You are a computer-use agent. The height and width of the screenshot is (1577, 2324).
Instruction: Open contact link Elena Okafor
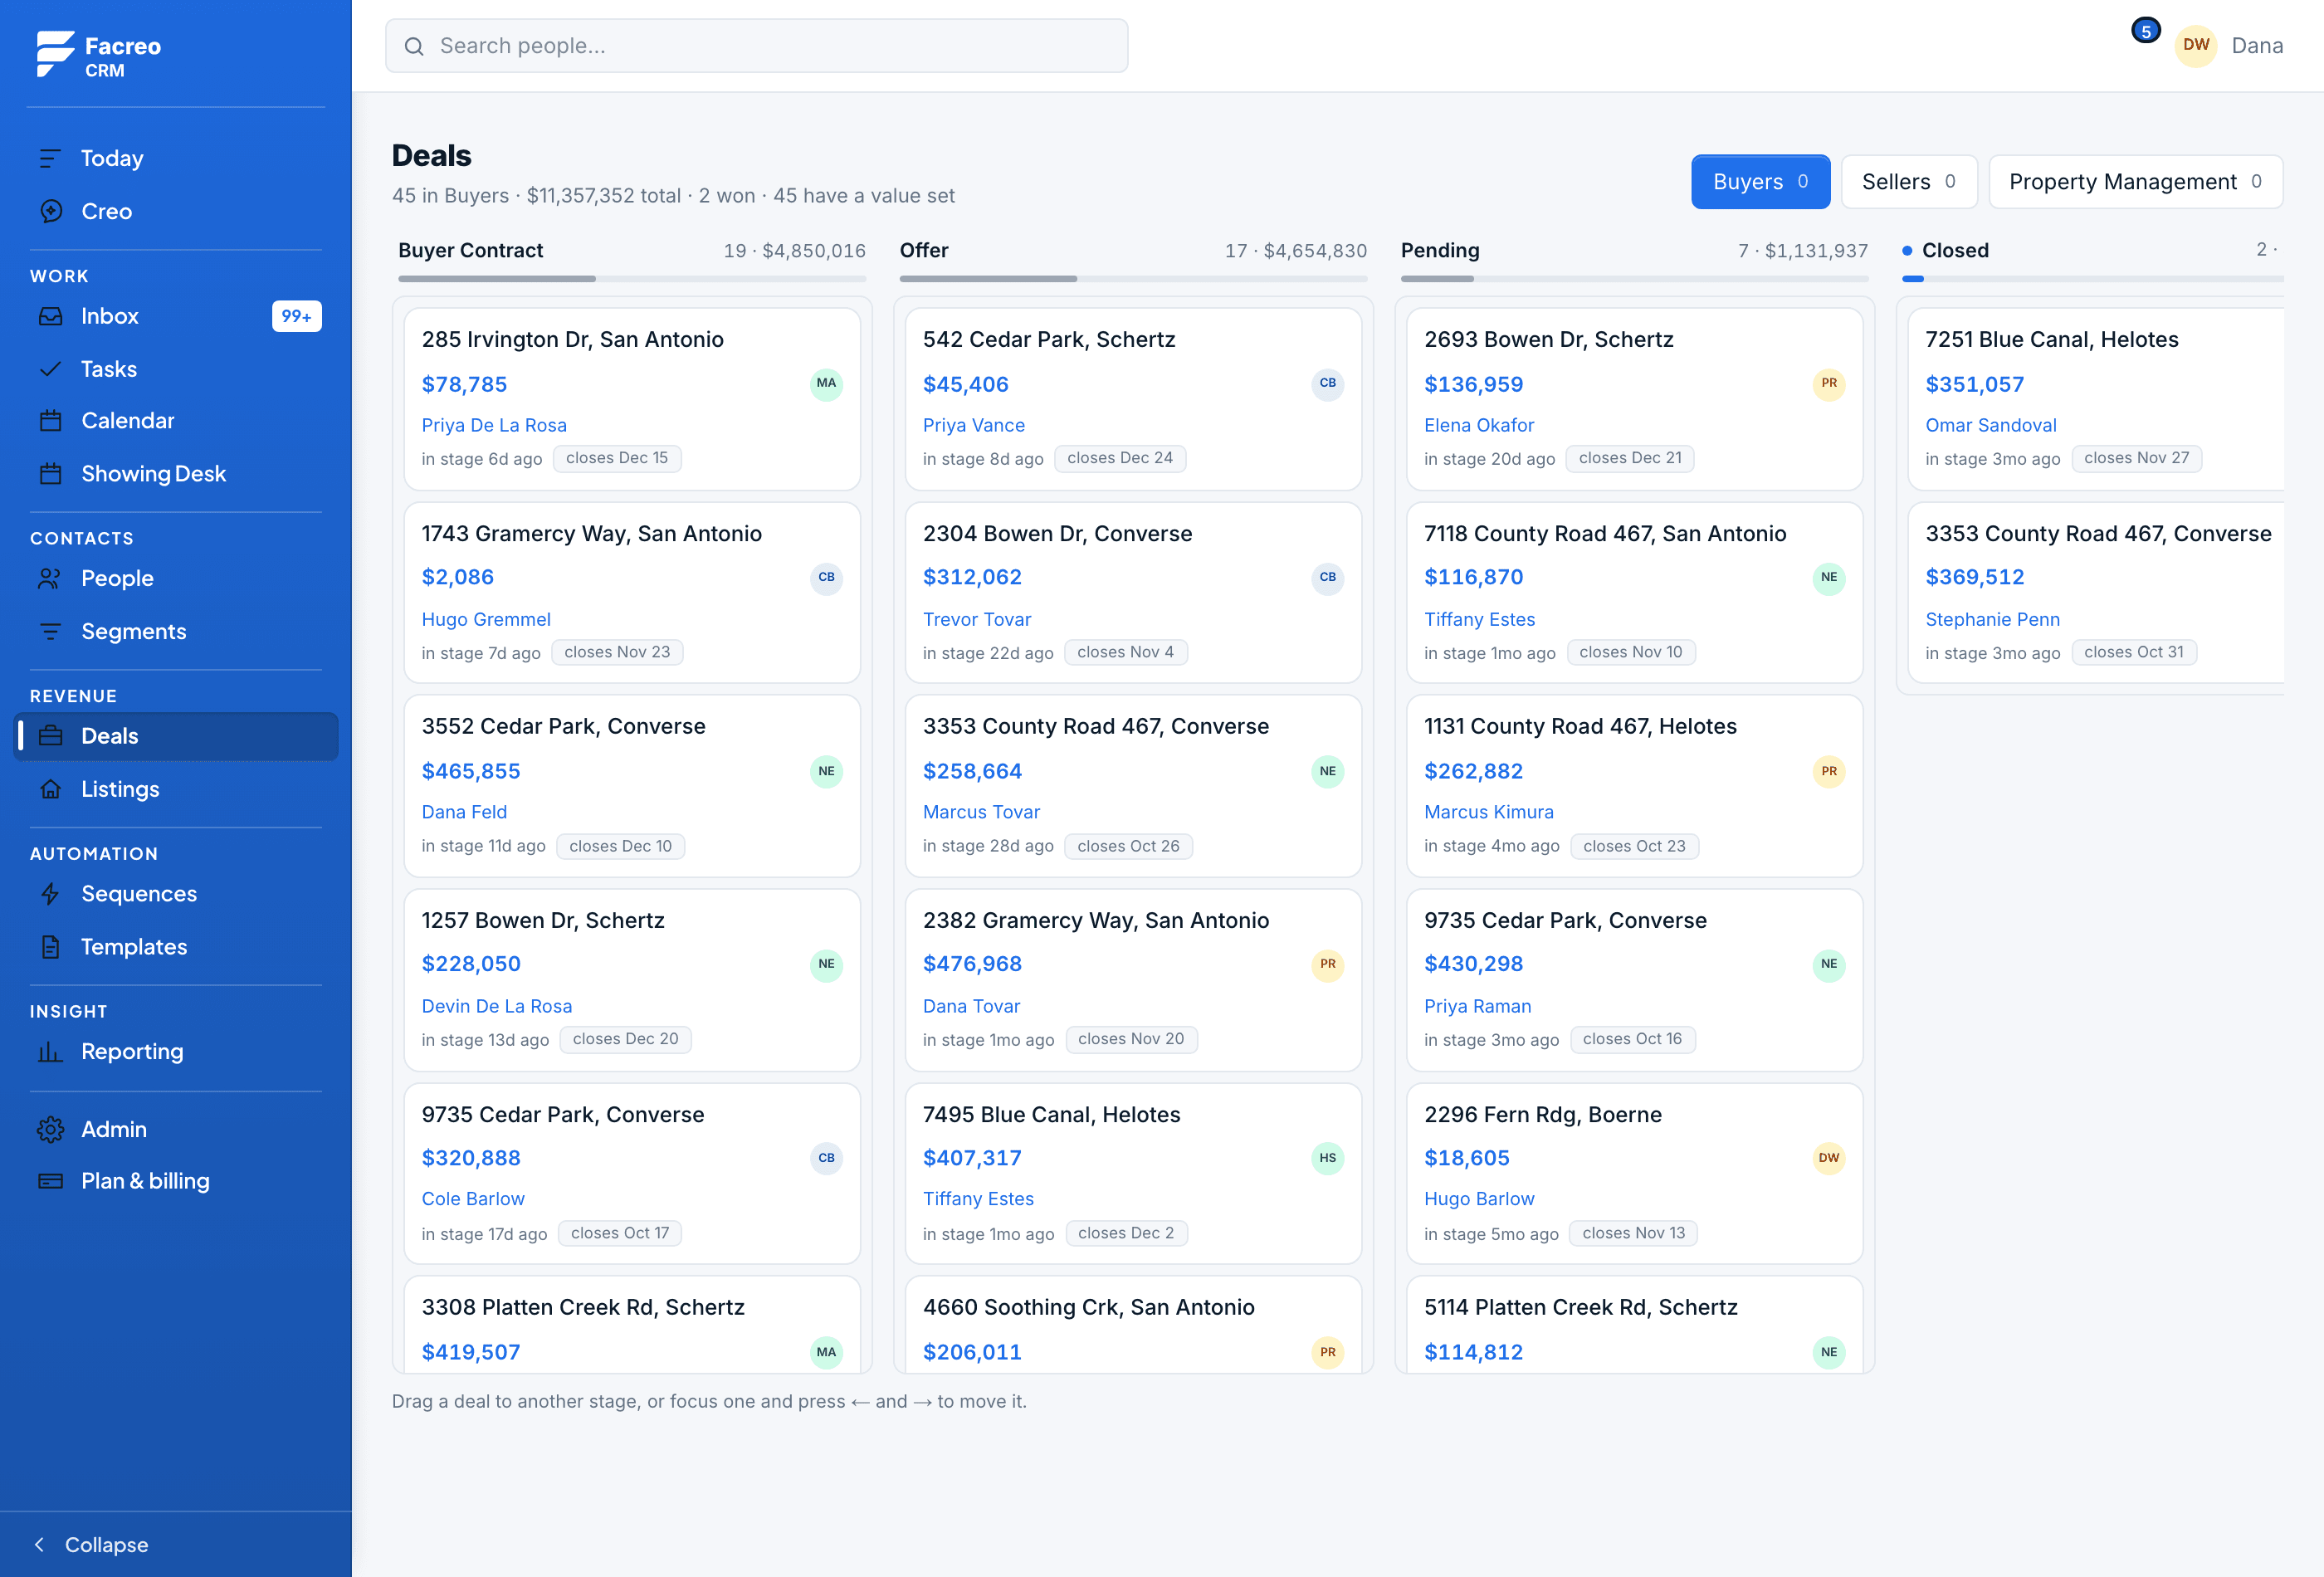click(x=1478, y=425)
